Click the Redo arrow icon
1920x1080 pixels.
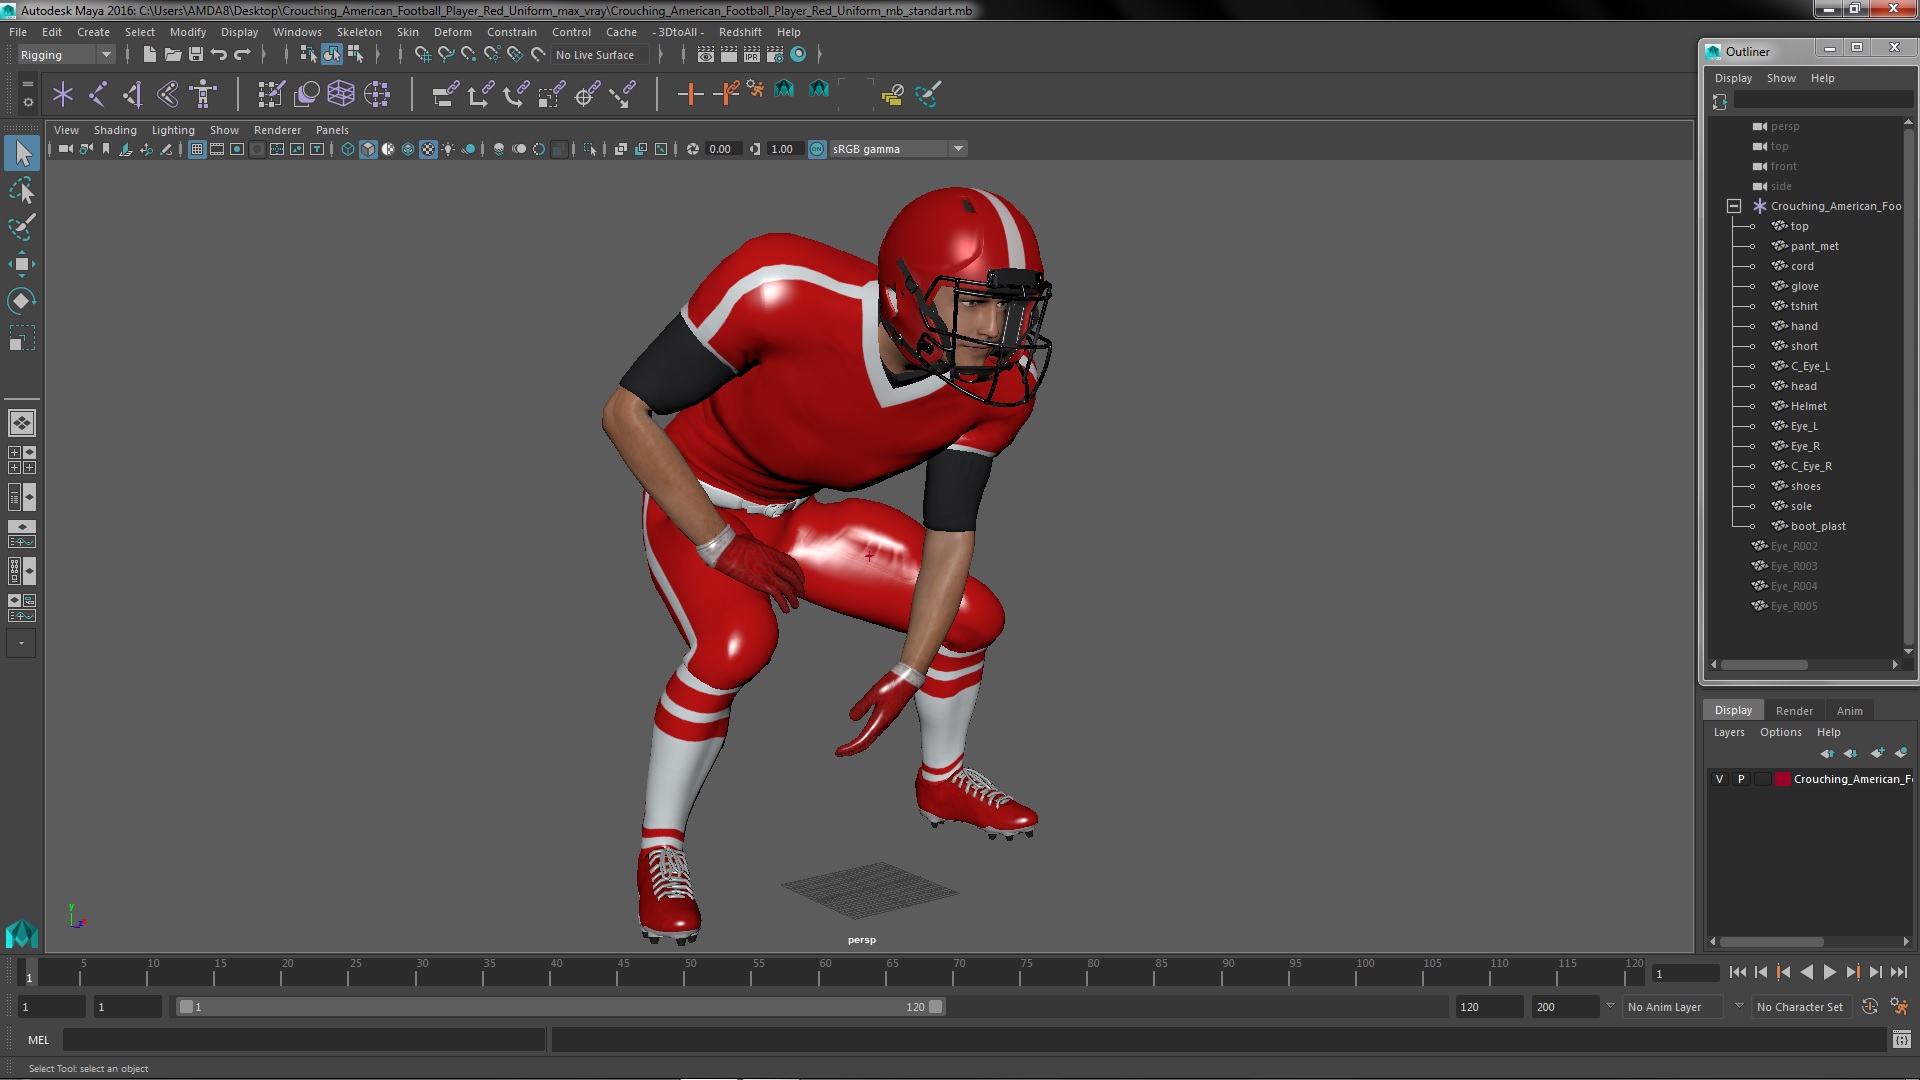tap(242, 54)
